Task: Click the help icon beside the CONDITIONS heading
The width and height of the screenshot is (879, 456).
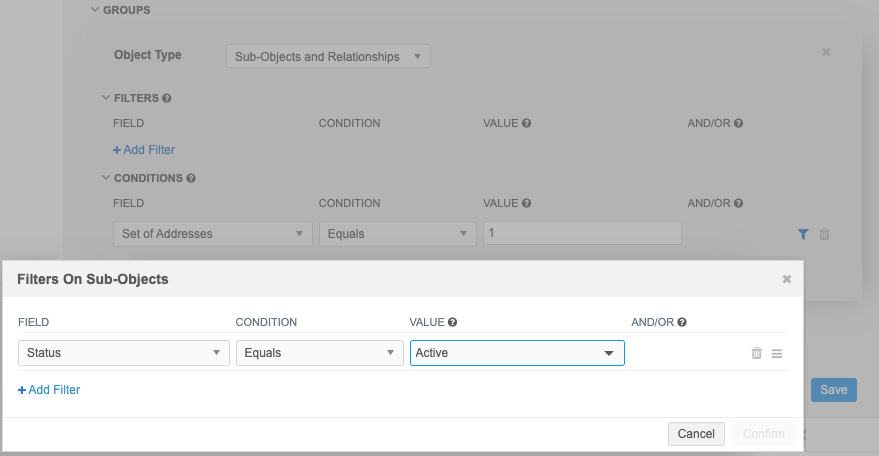Action: (x=190, y=179)
